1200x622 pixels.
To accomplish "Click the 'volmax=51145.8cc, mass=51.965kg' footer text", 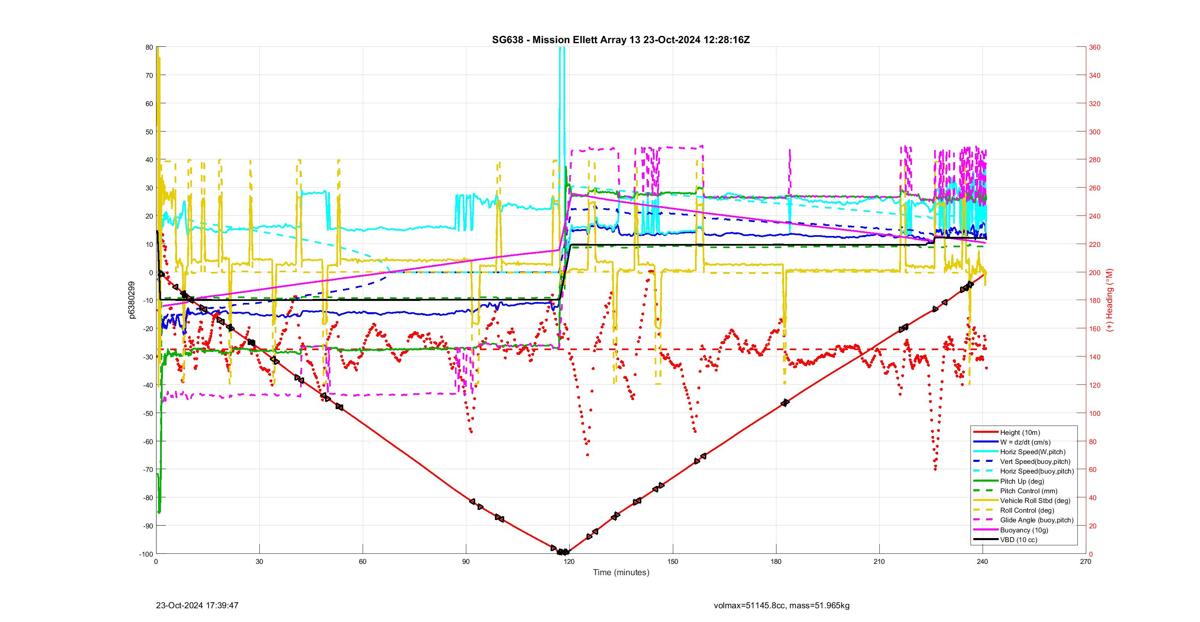I will pyautogui.click(x=781, y=606).
